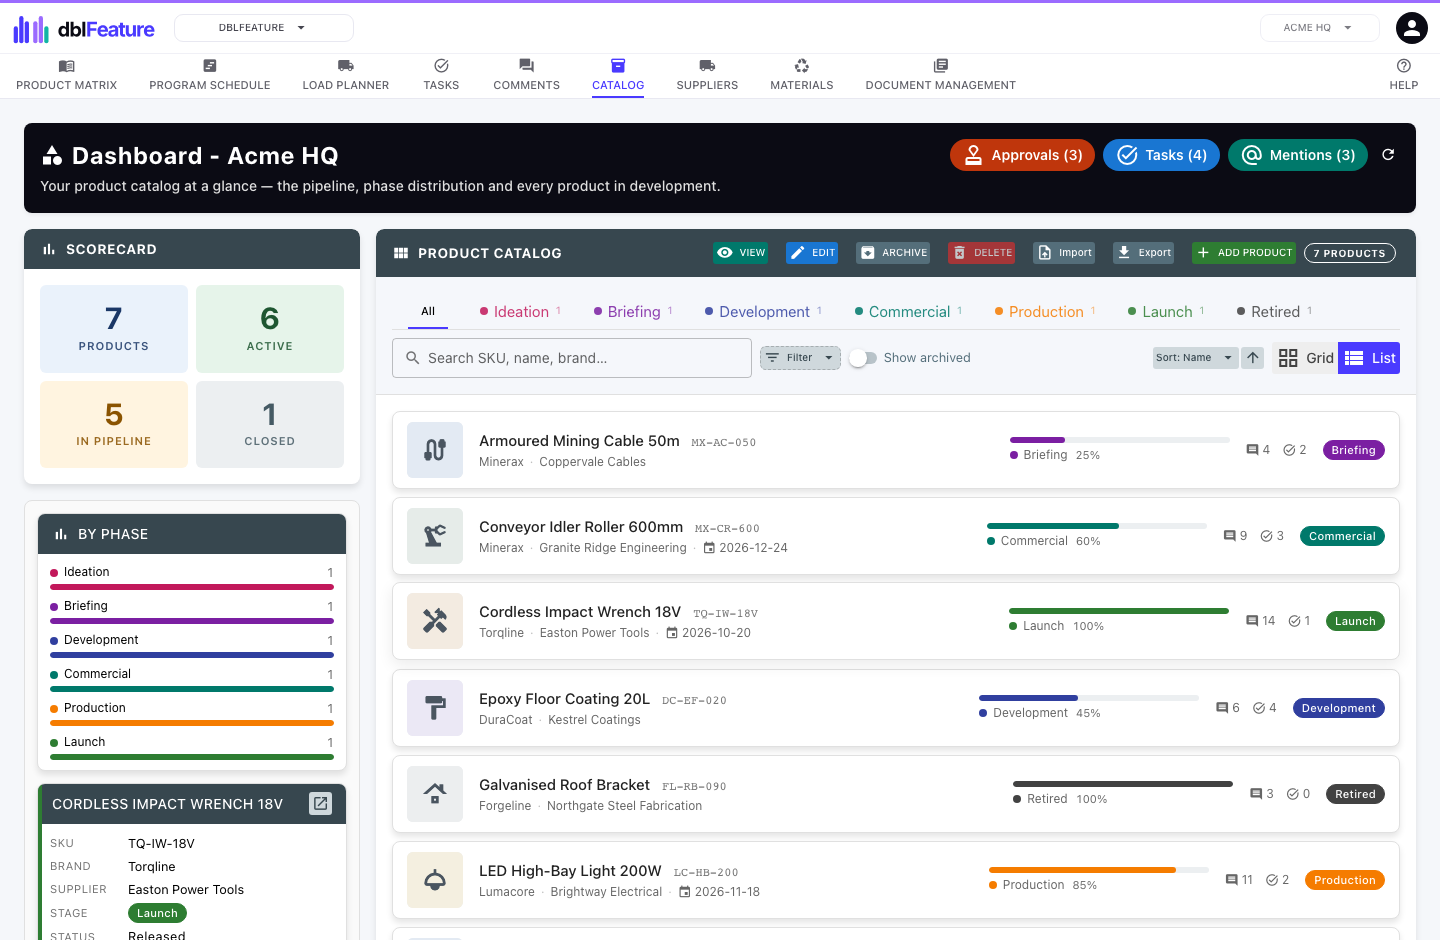Click the Cordless Impact Wrench tools icon
The image size is (1440, 940).
point(435,621)
